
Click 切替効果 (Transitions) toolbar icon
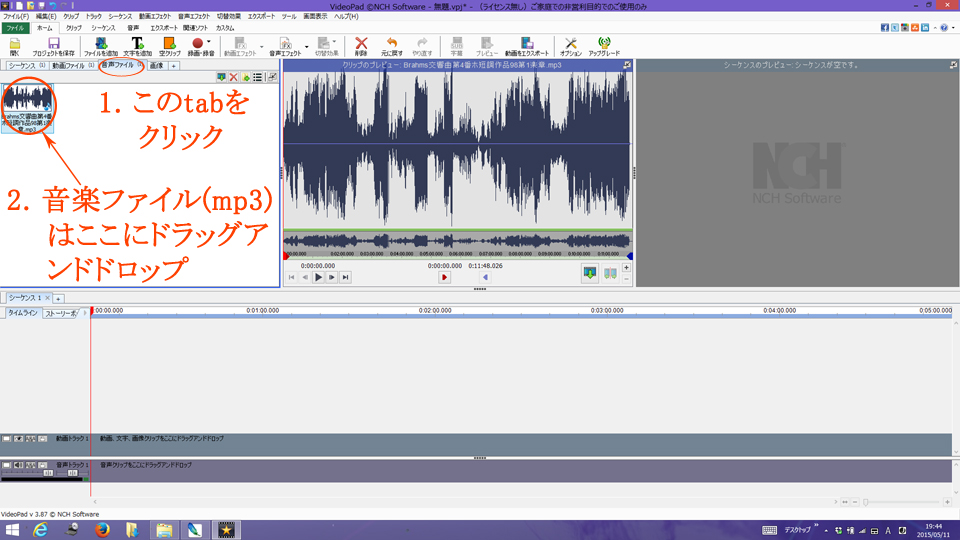point(323,43)
